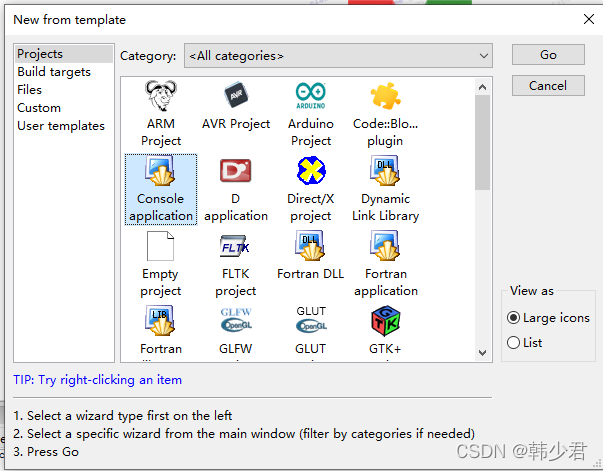Pick the Arduino Project template icon
The width and height of the screenshot is (603, 471).
pos(311,95)
